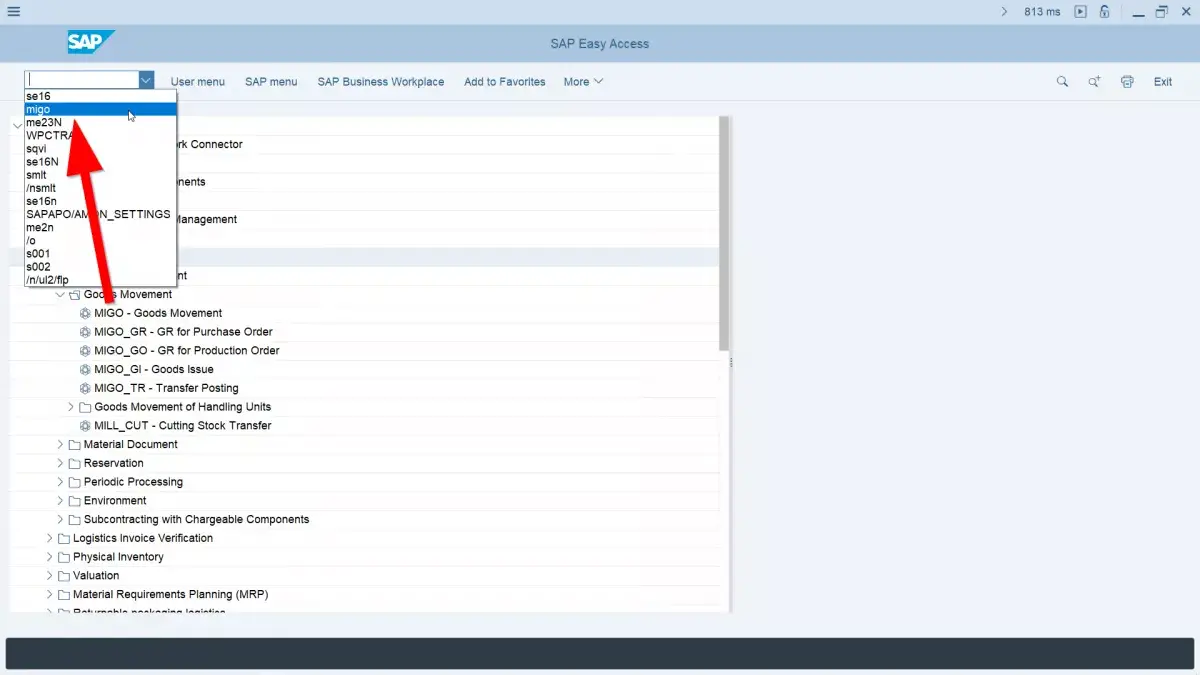Select s002 in the command history
The height and width of the screenshot is (675, 1200).
(x=100, y=267)
